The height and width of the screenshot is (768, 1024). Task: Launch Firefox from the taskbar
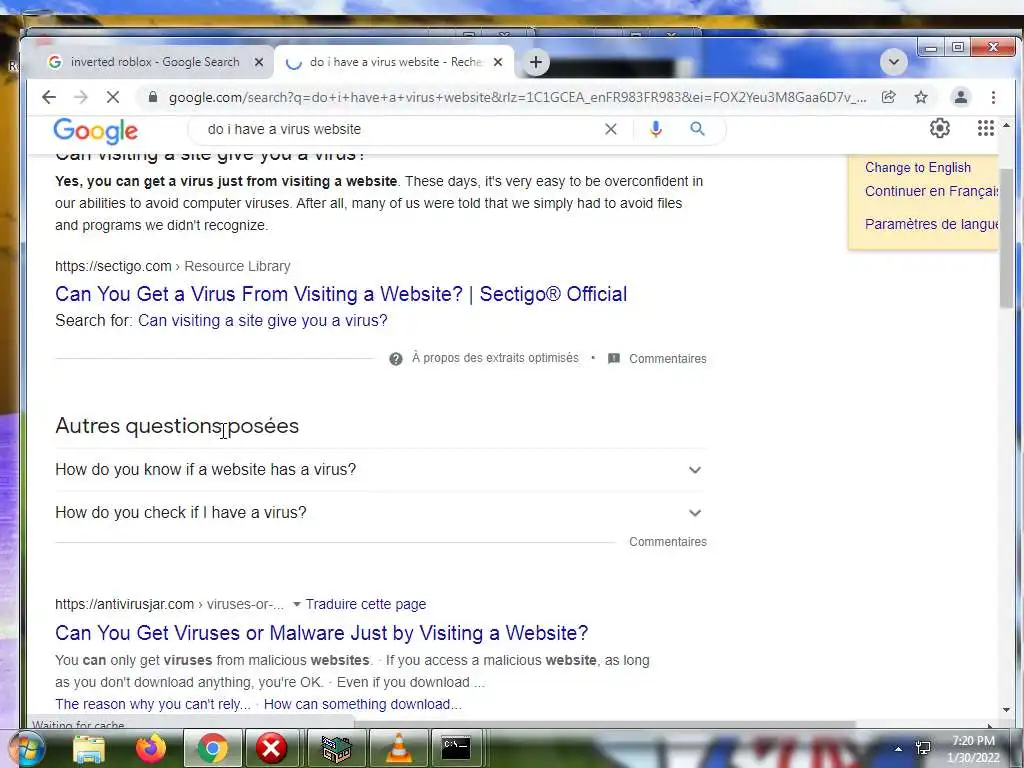(x=151, y=748)
